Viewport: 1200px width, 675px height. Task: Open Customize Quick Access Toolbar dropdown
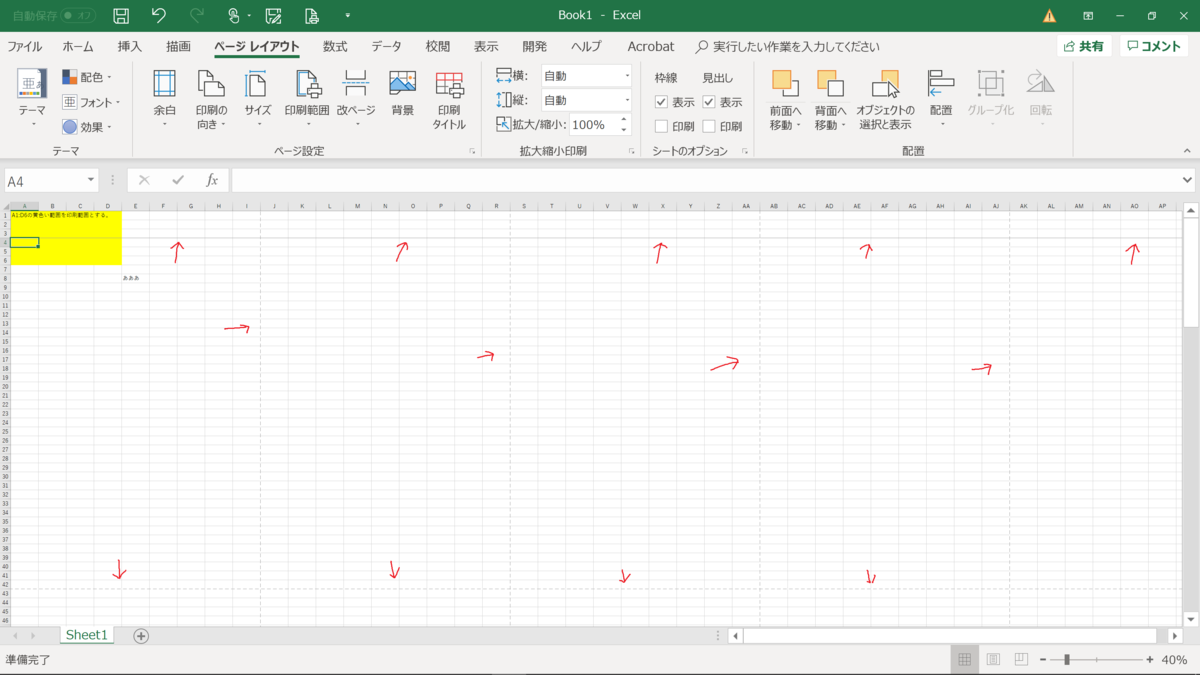[x=347, y=15]
